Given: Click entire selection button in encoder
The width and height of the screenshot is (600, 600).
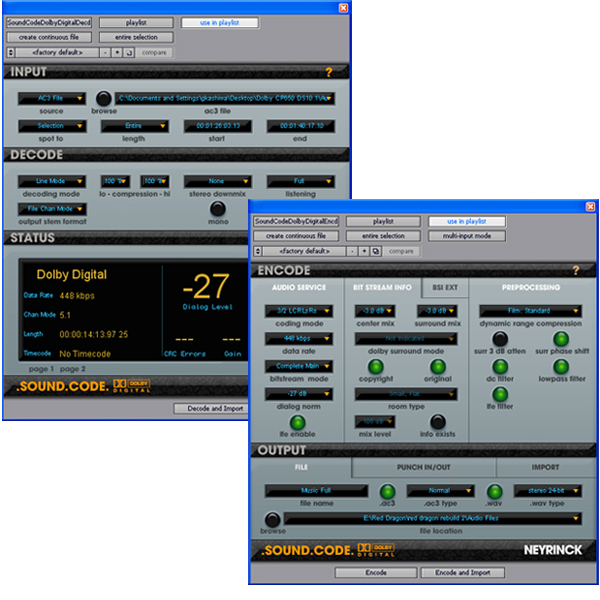Looking at the screenshot, I should click(383, 236).
